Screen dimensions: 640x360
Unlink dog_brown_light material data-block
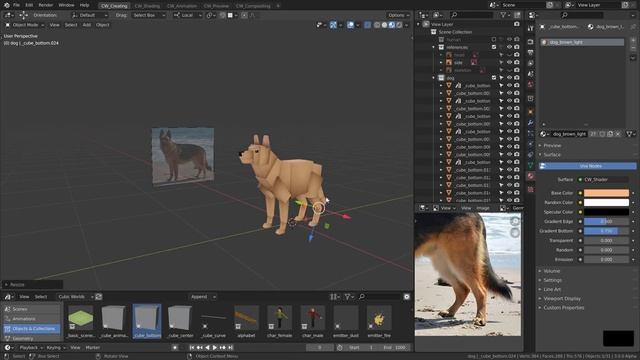[x=618, y=134]
